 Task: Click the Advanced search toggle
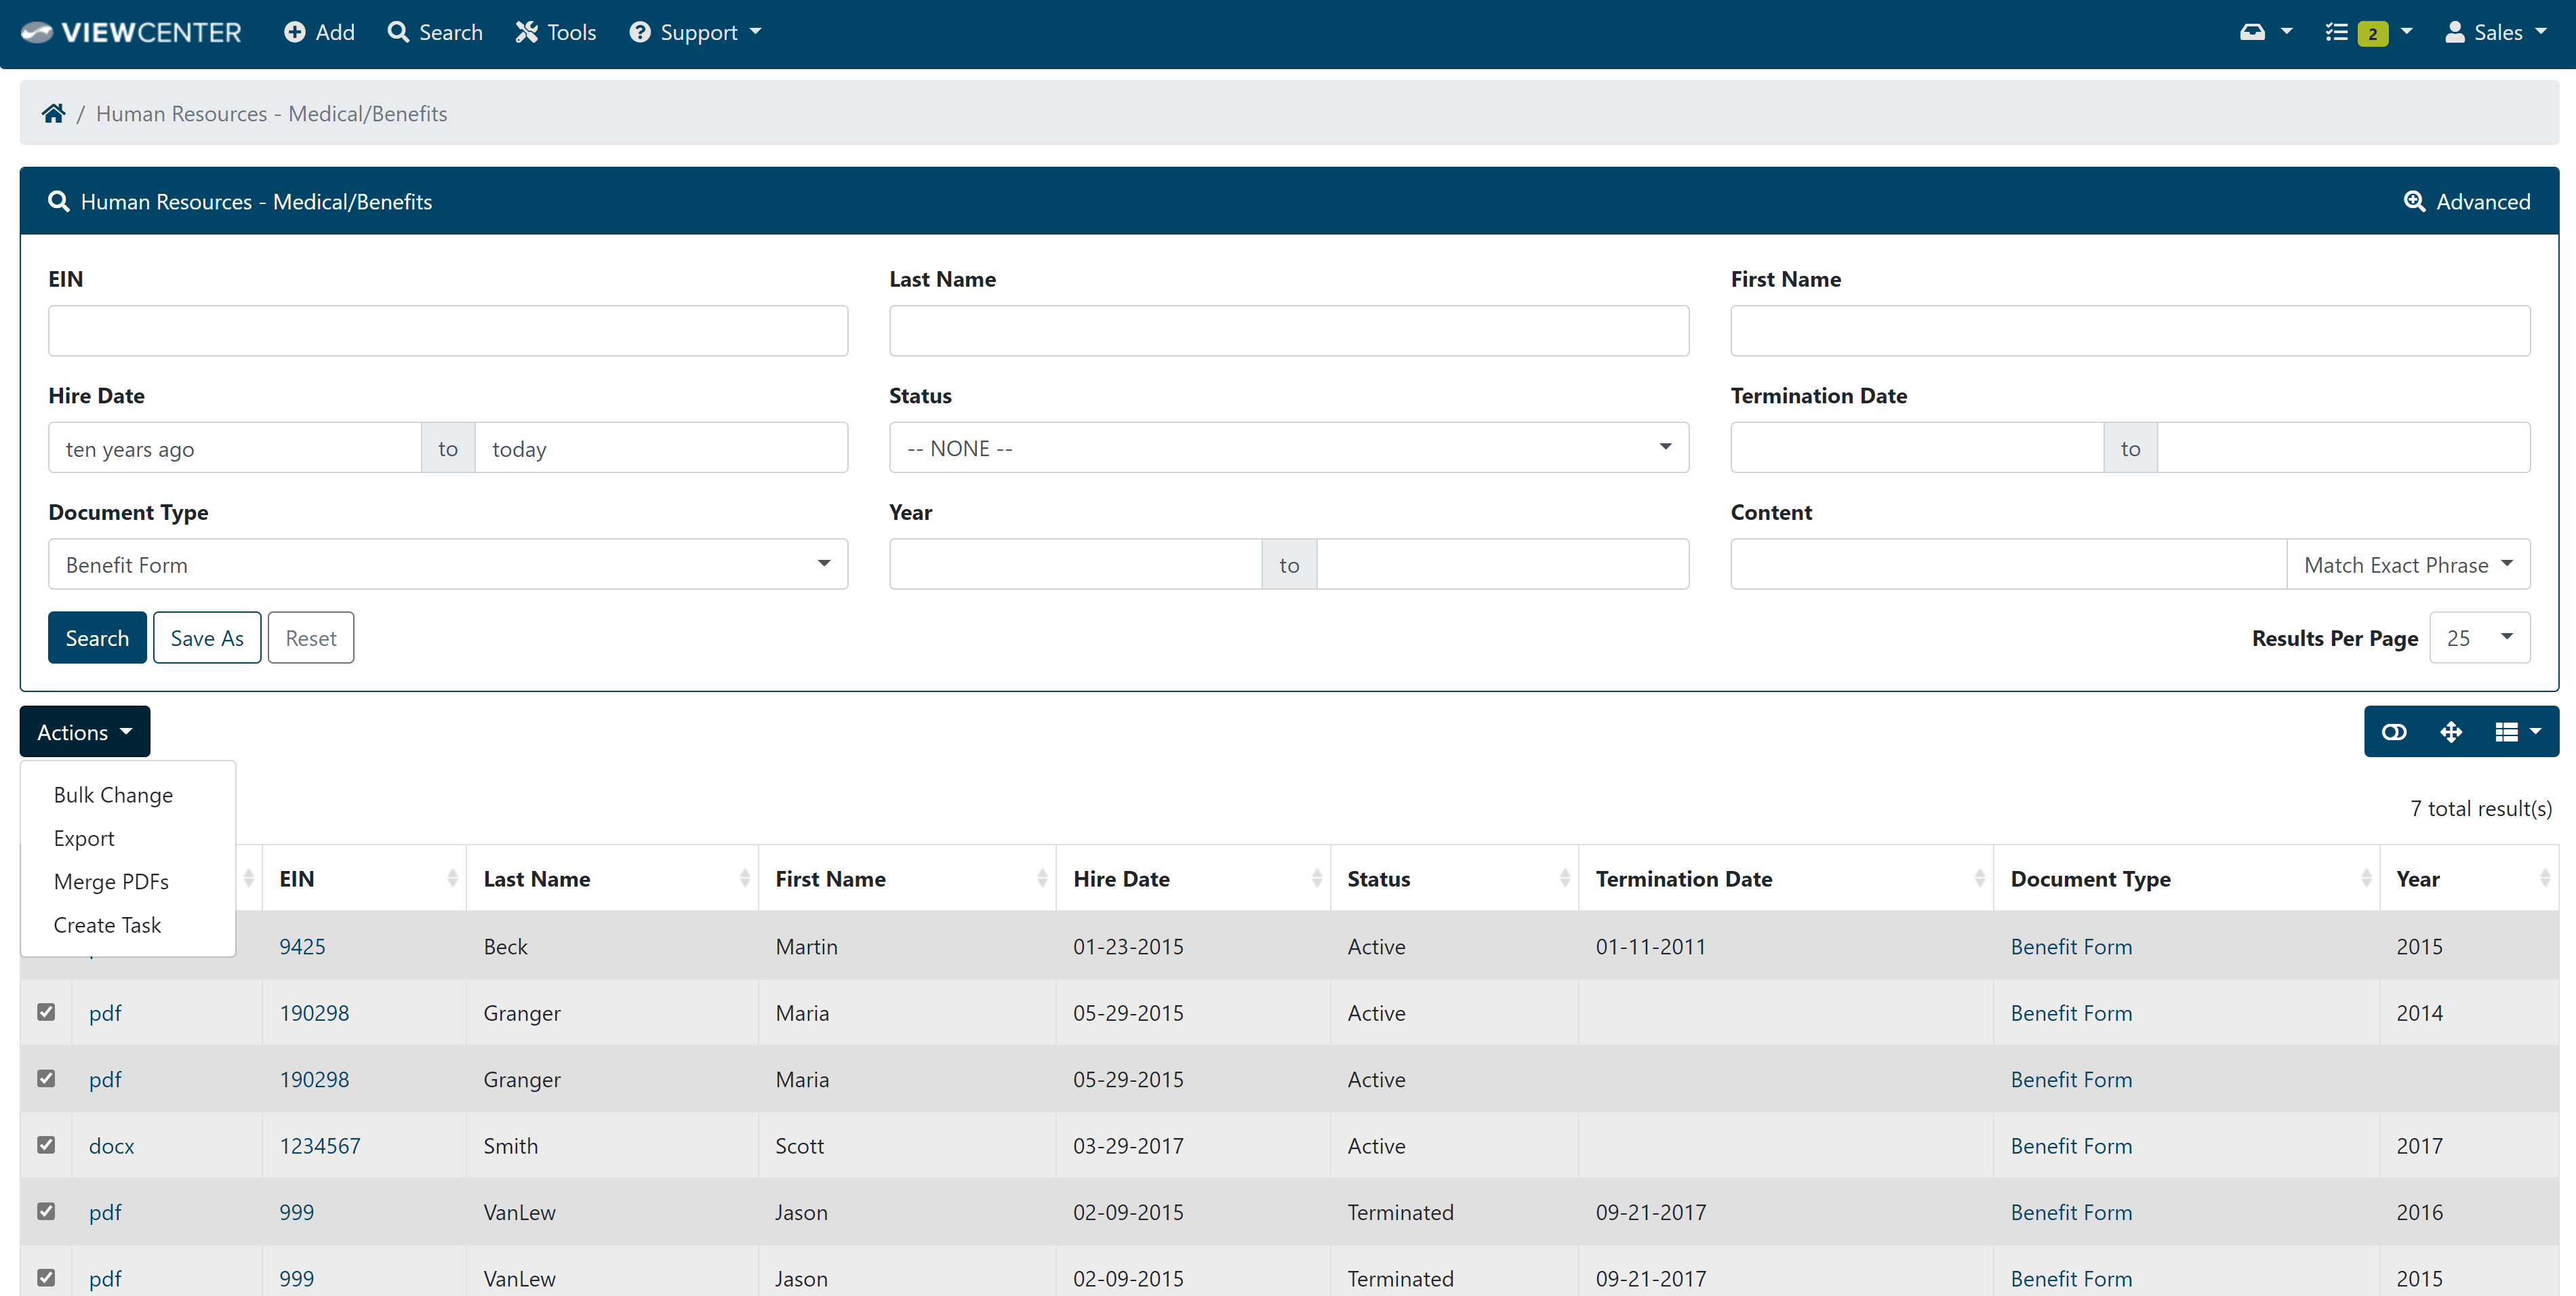2466,202
